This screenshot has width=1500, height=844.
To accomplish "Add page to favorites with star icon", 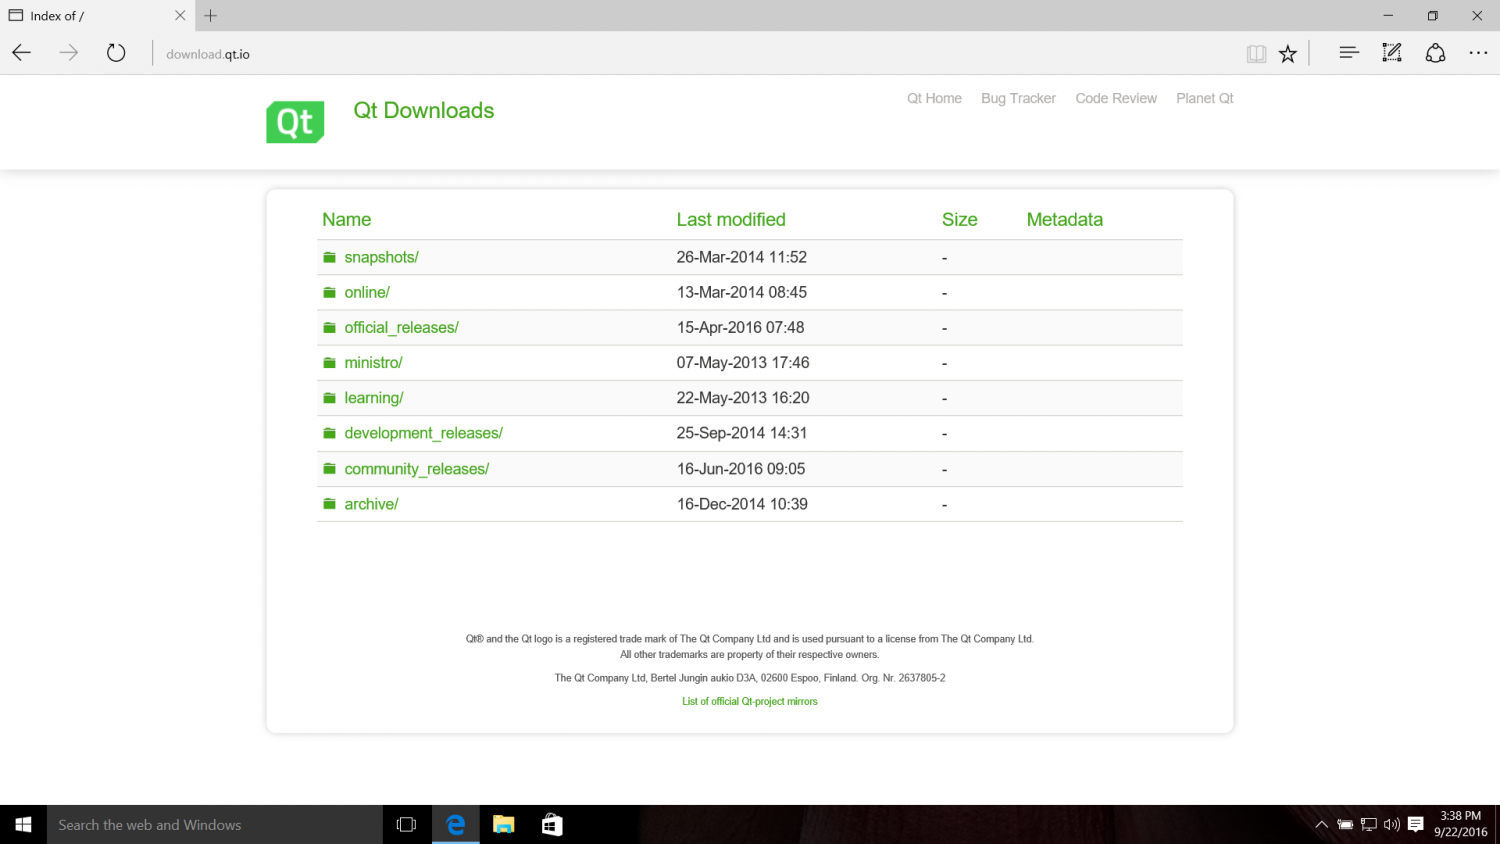I will tap(1288, 54).
